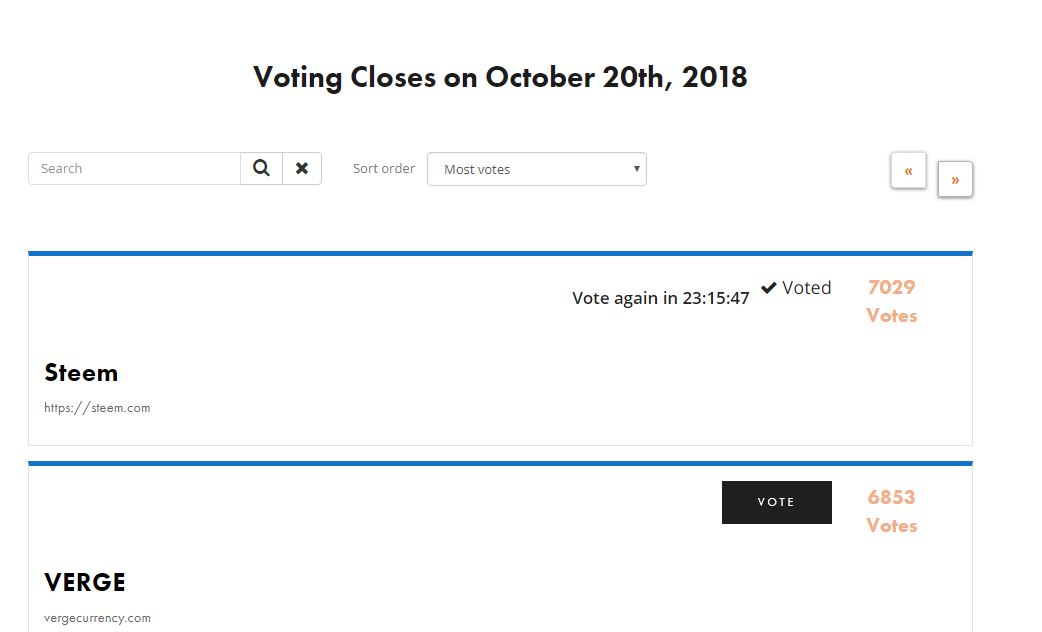
Task: Click the blue bar above Steem
Action: (x=500, y=254)
